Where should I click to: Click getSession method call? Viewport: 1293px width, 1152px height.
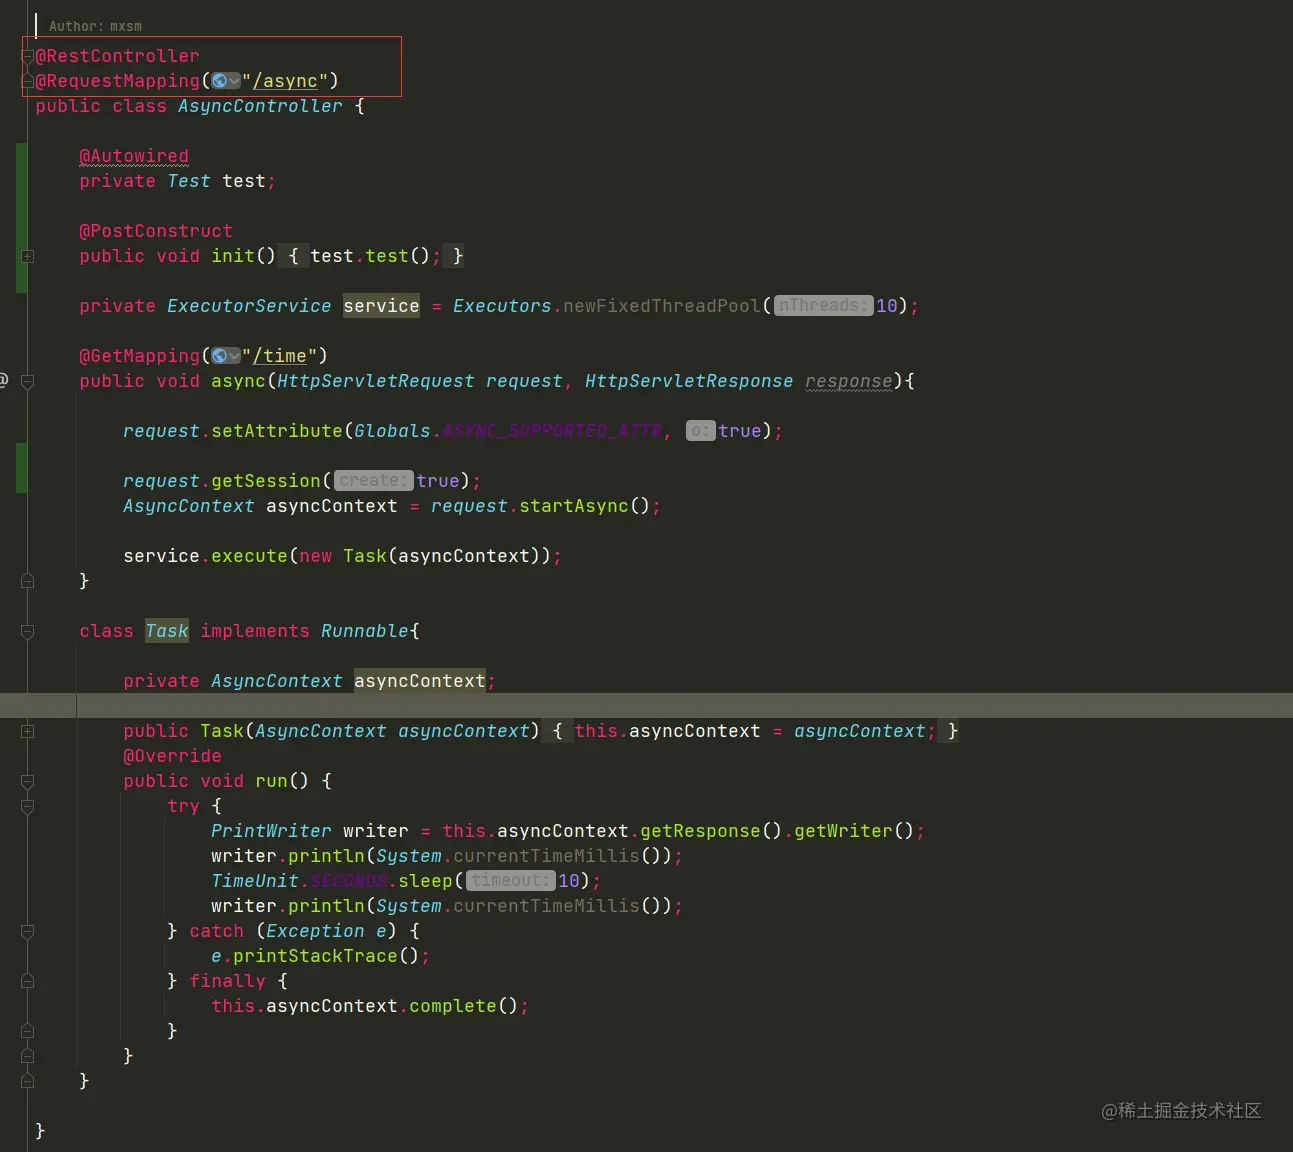pyautogui.click(x=266, y=481)
